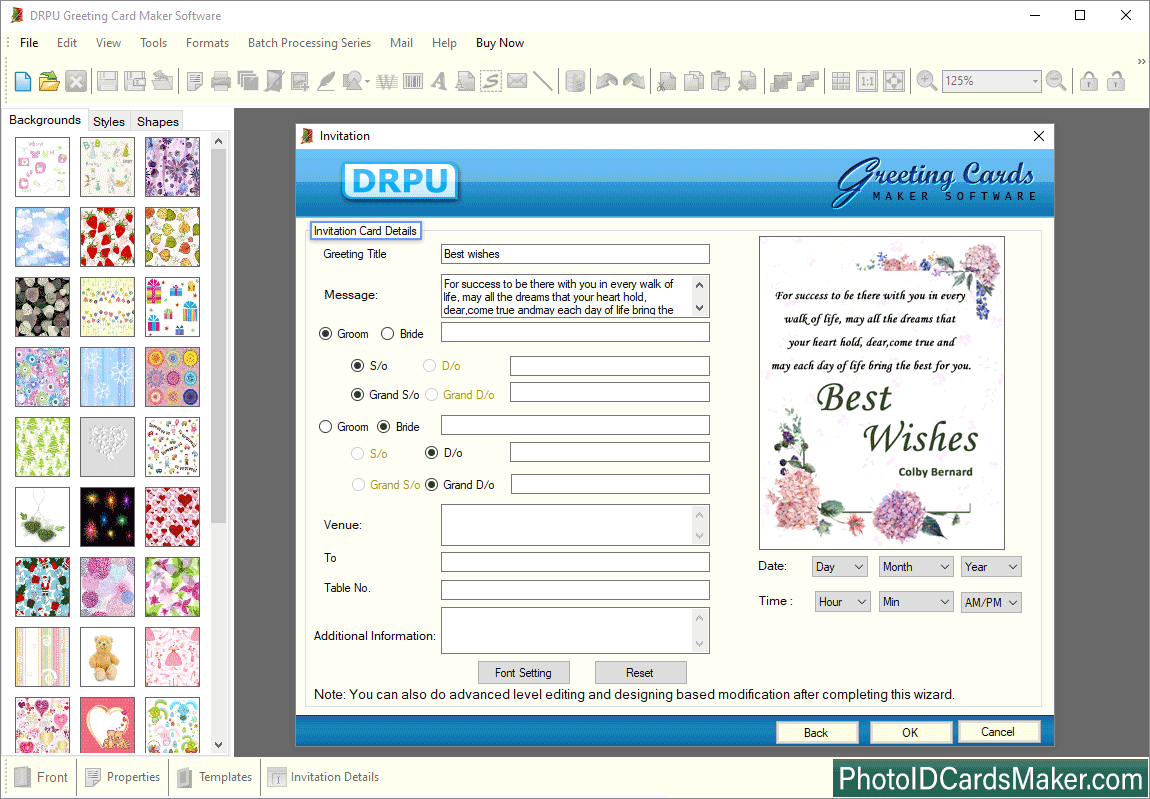The image size is (1150, 799).
Task: Open the File menu
Action: click(x=29, y=43)
